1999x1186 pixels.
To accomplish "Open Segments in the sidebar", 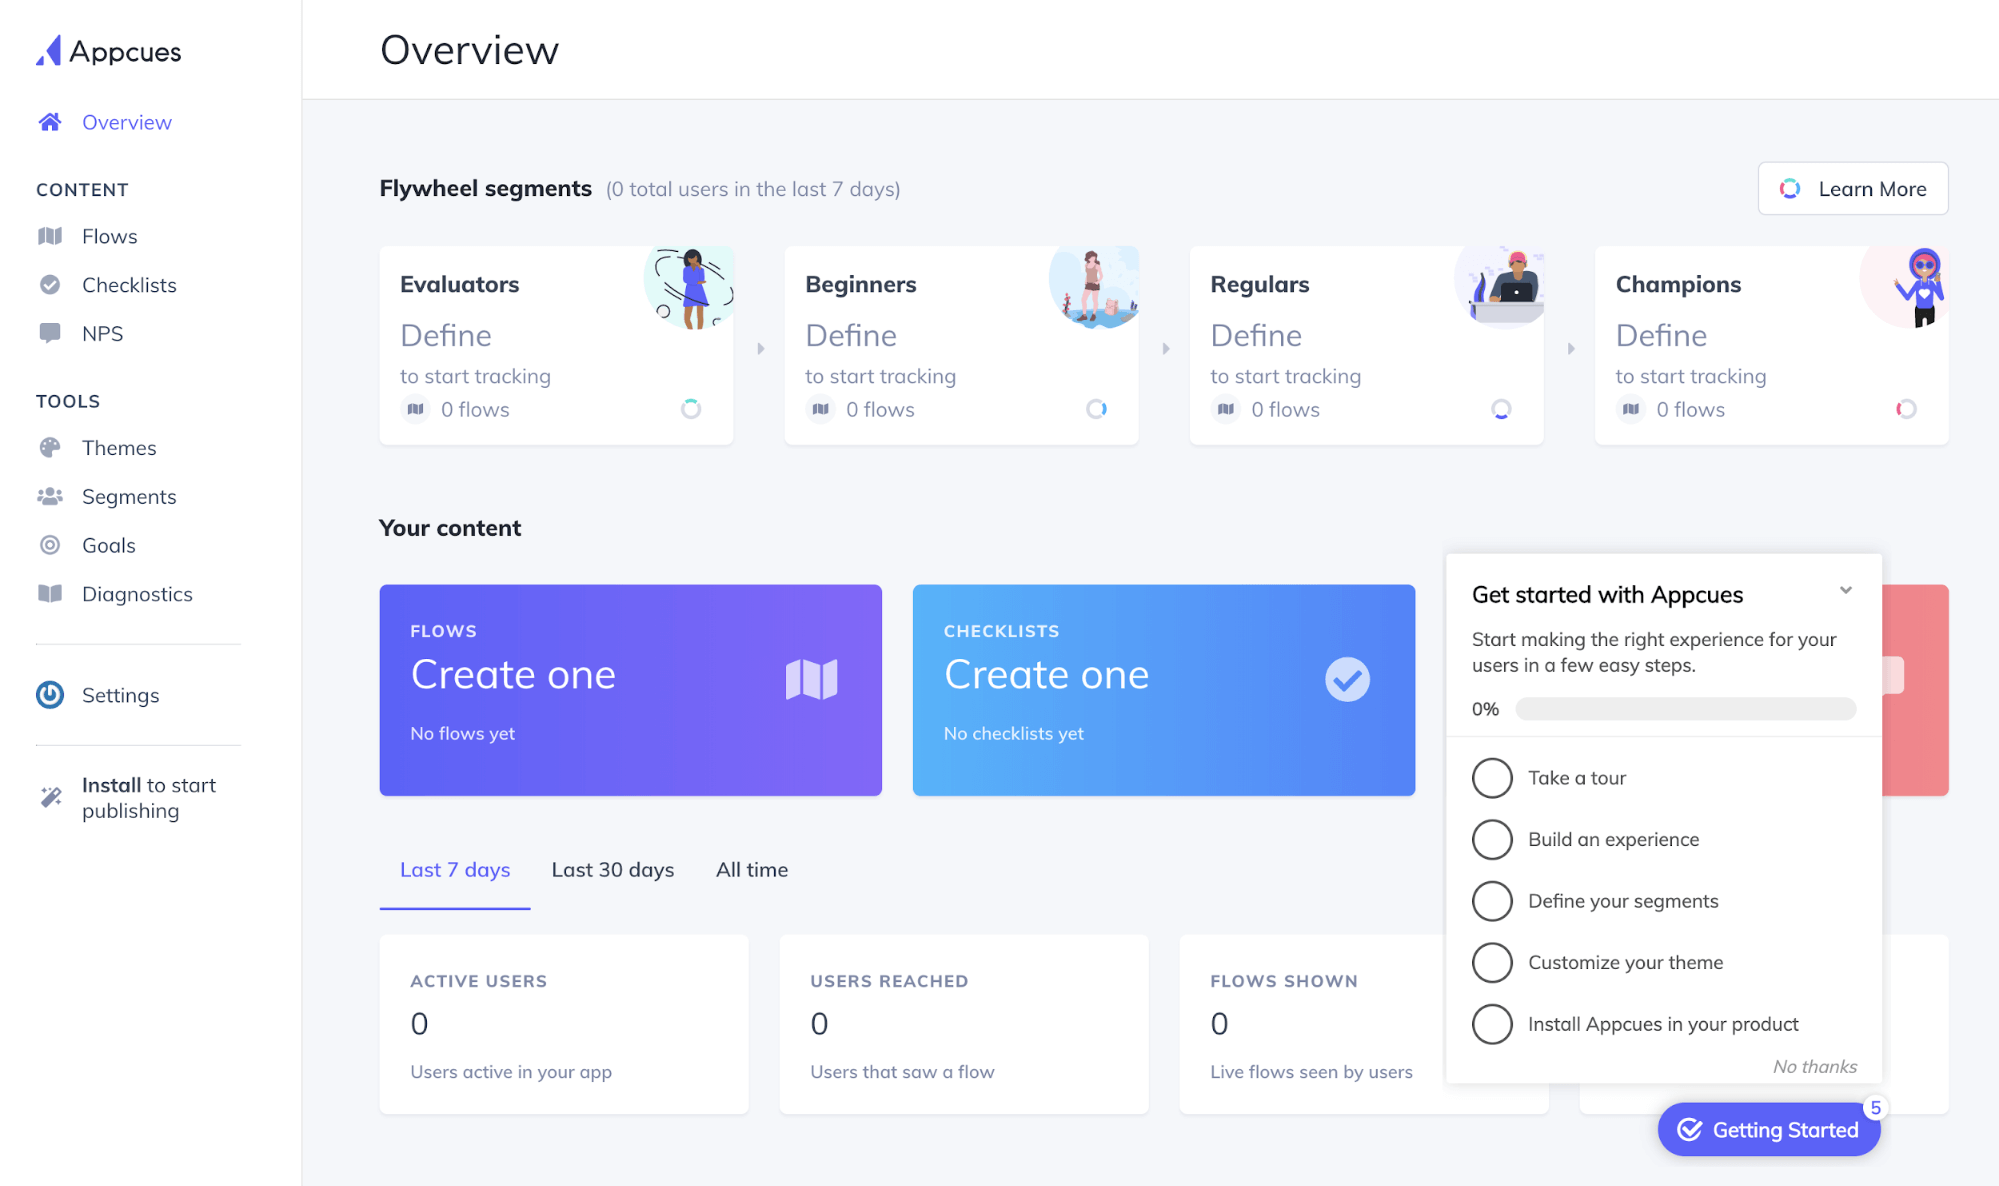I will (x=129, y=496).
